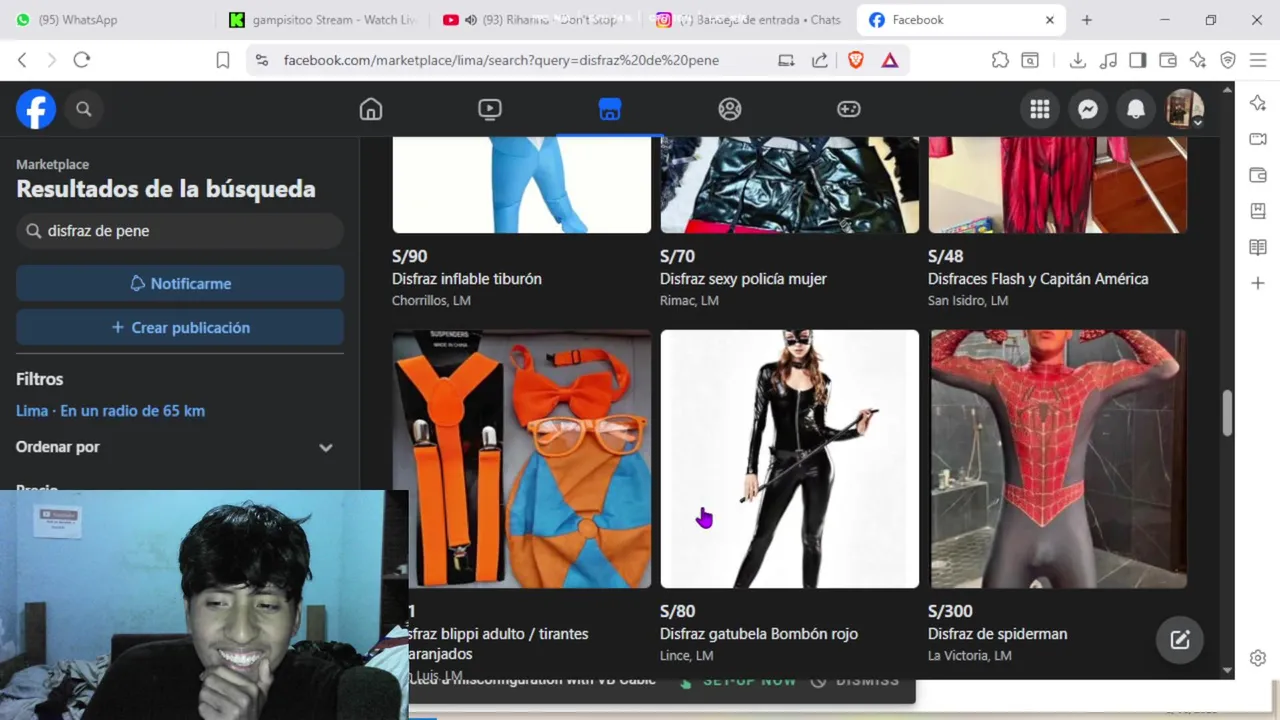Open a new browser tab
The image size is (1280, 720).
(x=1087, y=20)
